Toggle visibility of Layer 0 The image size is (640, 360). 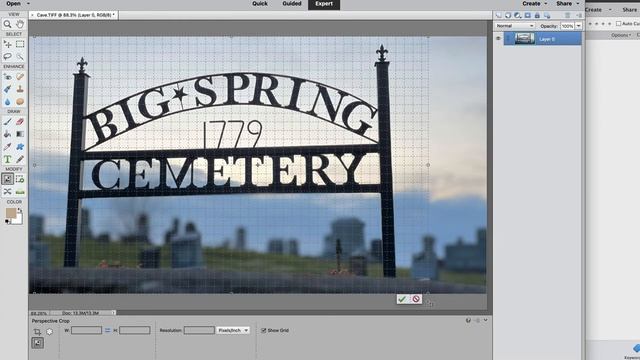498,38
